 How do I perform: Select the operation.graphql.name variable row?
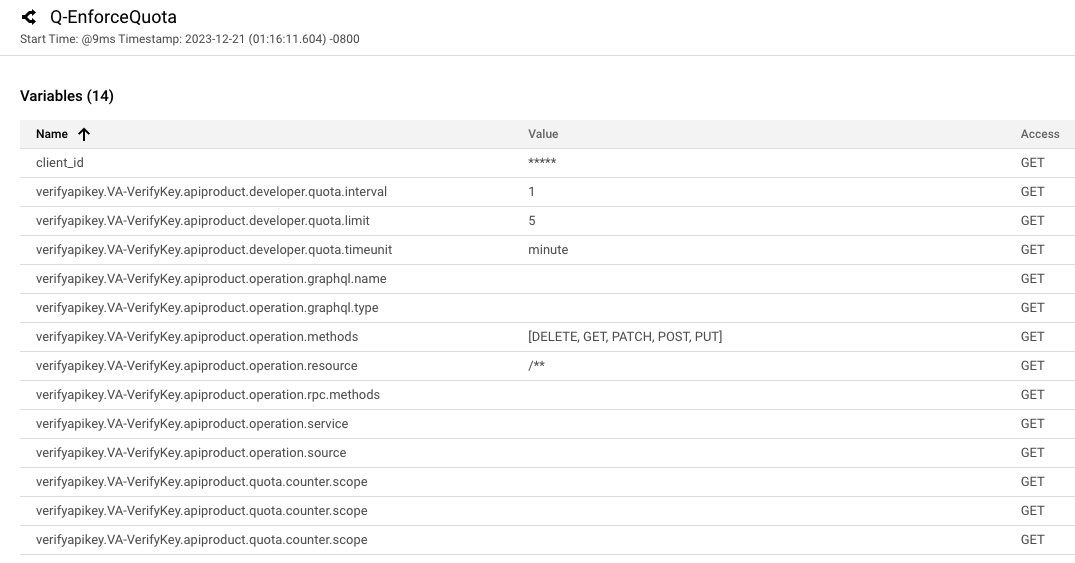211,279
